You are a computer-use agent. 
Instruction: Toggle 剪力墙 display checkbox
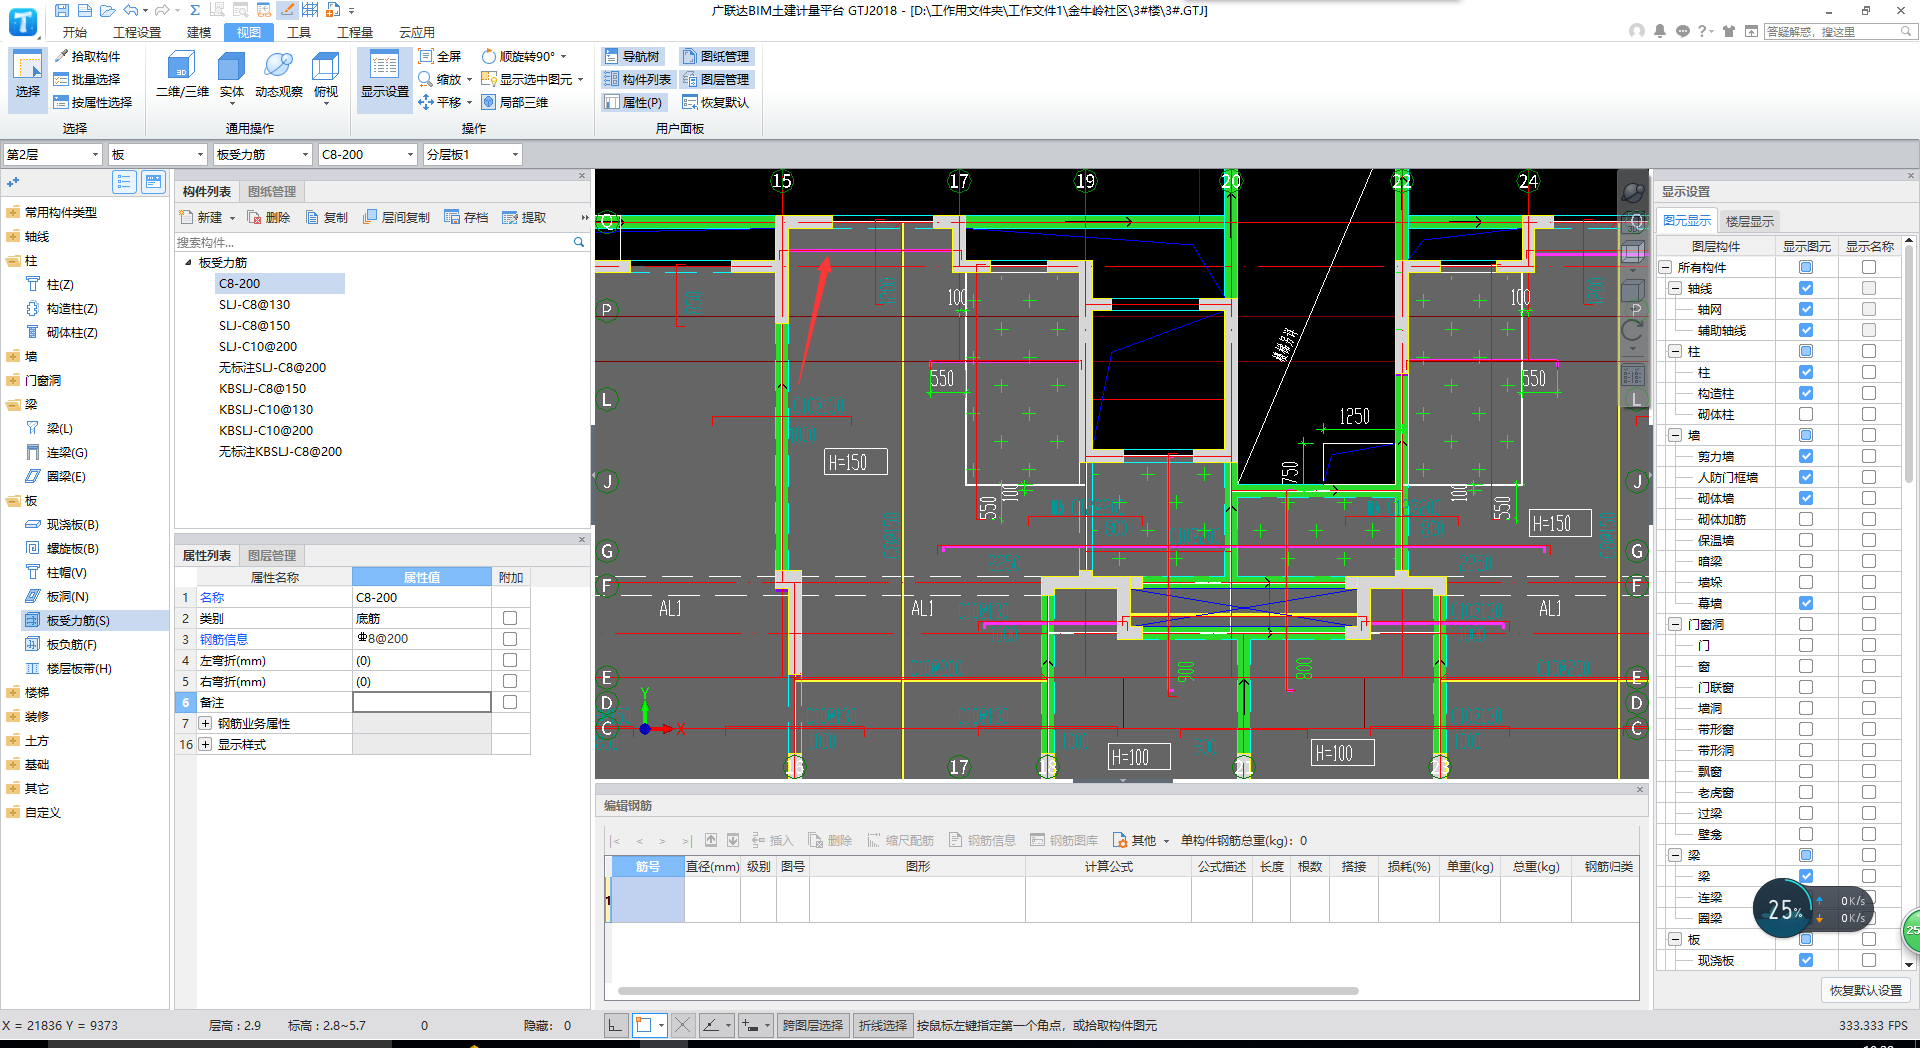[1805, 456]
